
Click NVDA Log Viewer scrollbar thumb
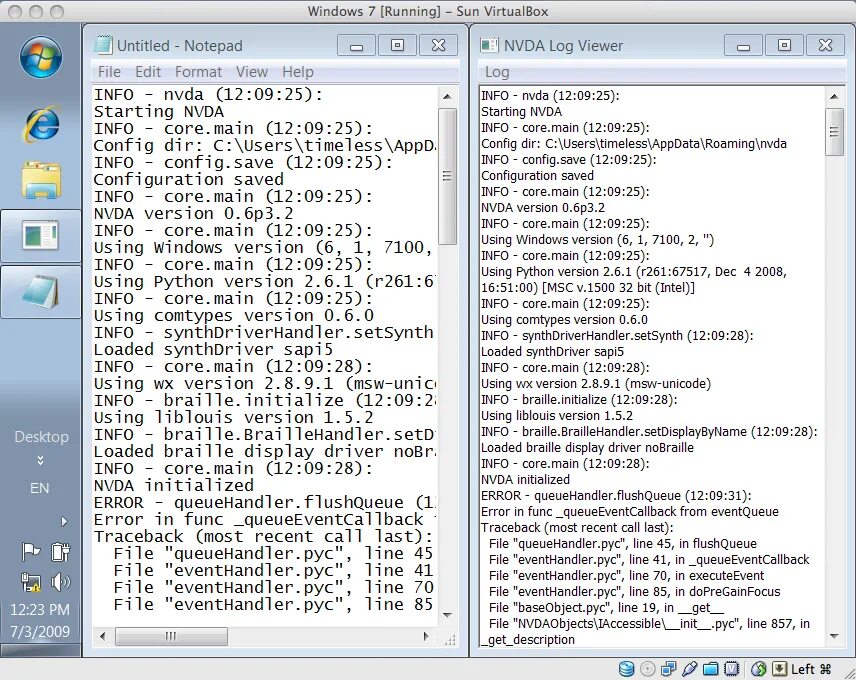834,132
